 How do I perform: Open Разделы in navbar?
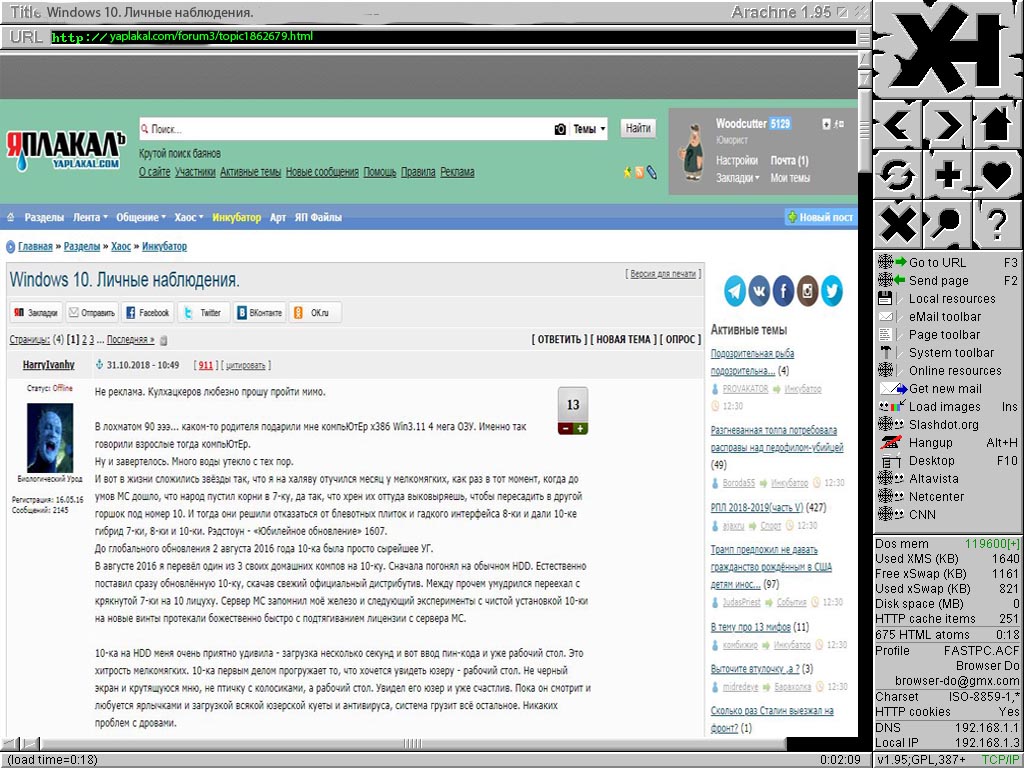pos(44,217)
